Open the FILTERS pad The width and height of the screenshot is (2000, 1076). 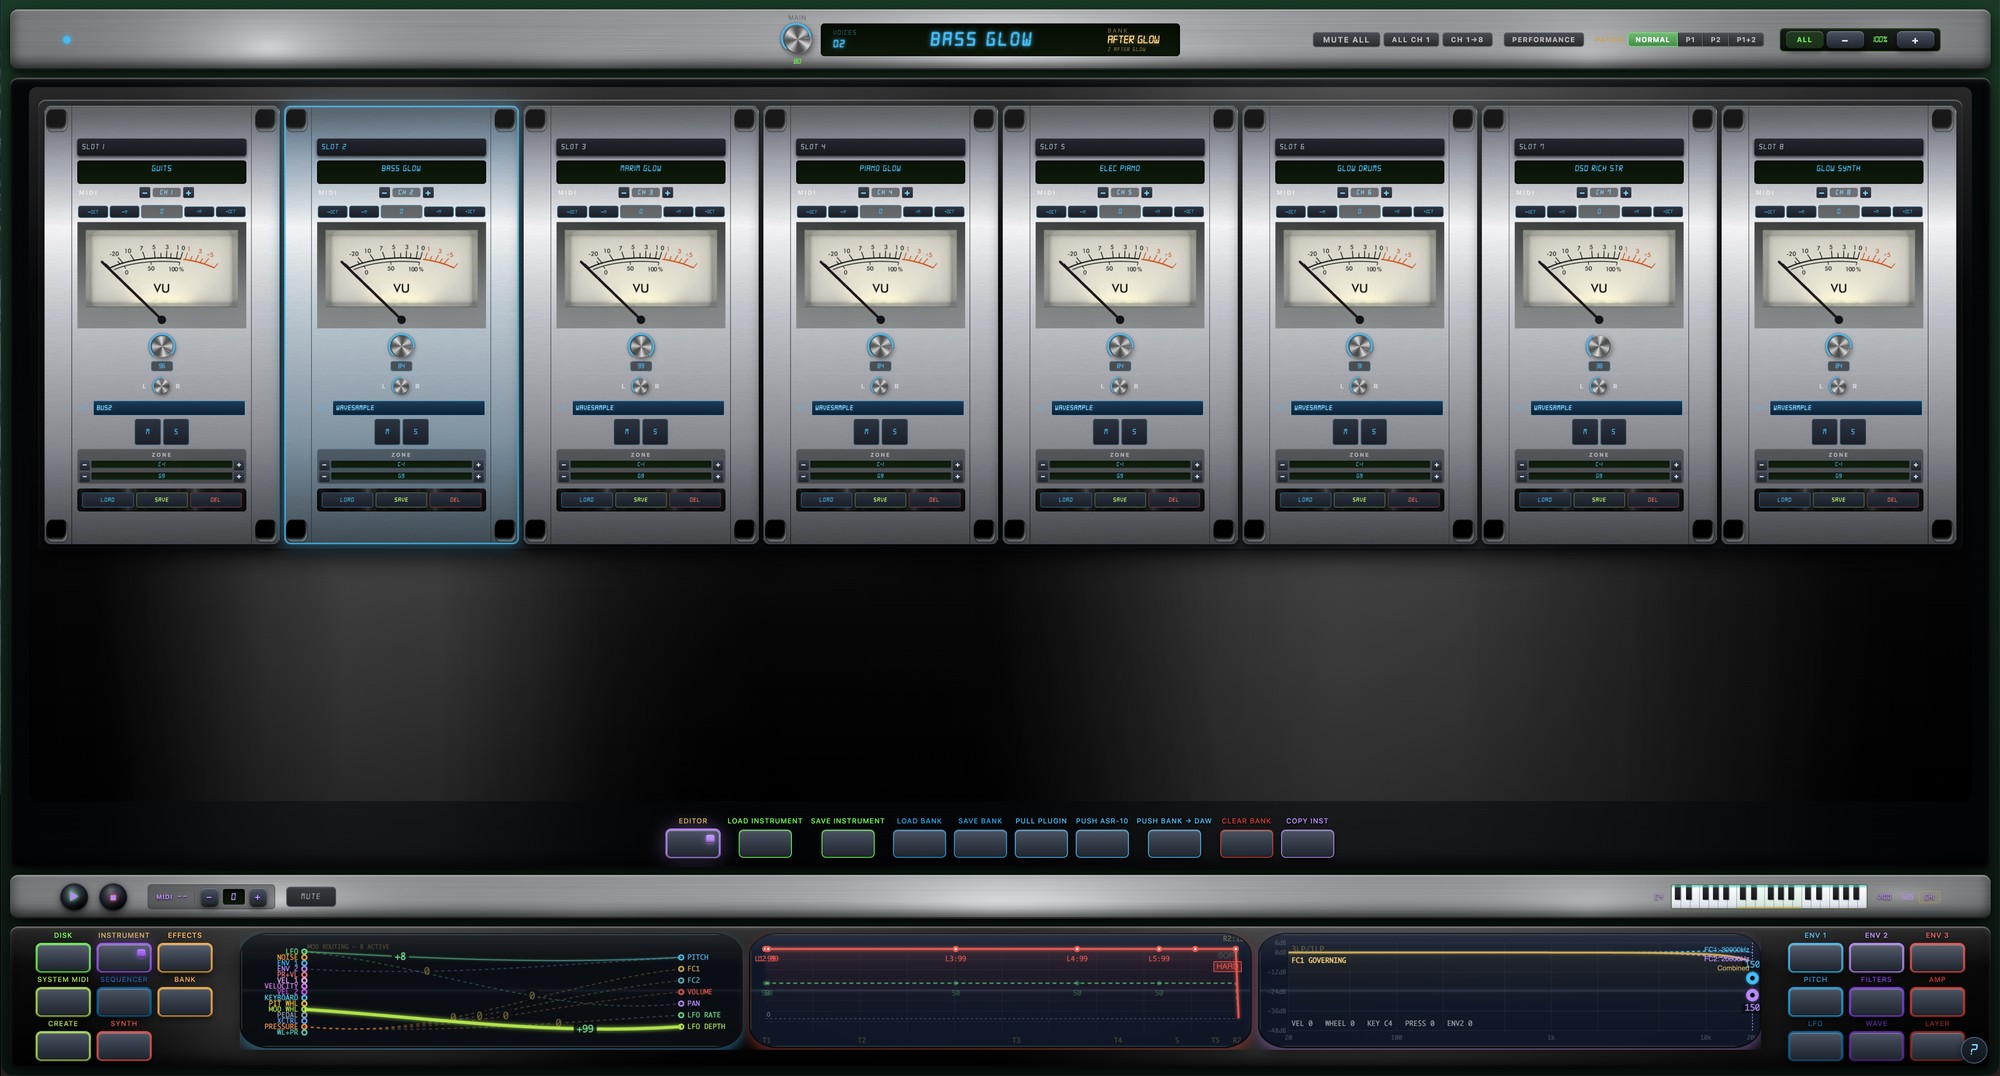coord(1876,1002)
